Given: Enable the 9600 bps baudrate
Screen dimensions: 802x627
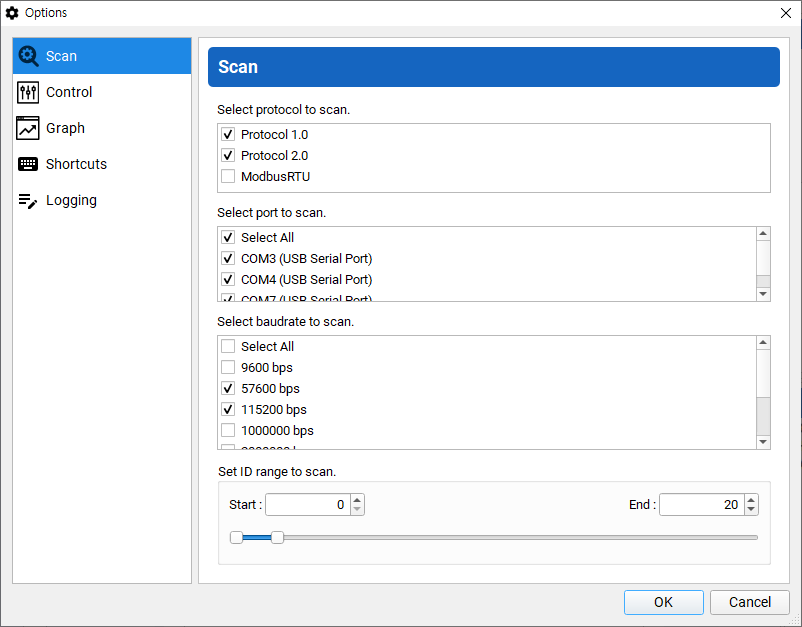Looking at the screenshot, I should 228,367.
